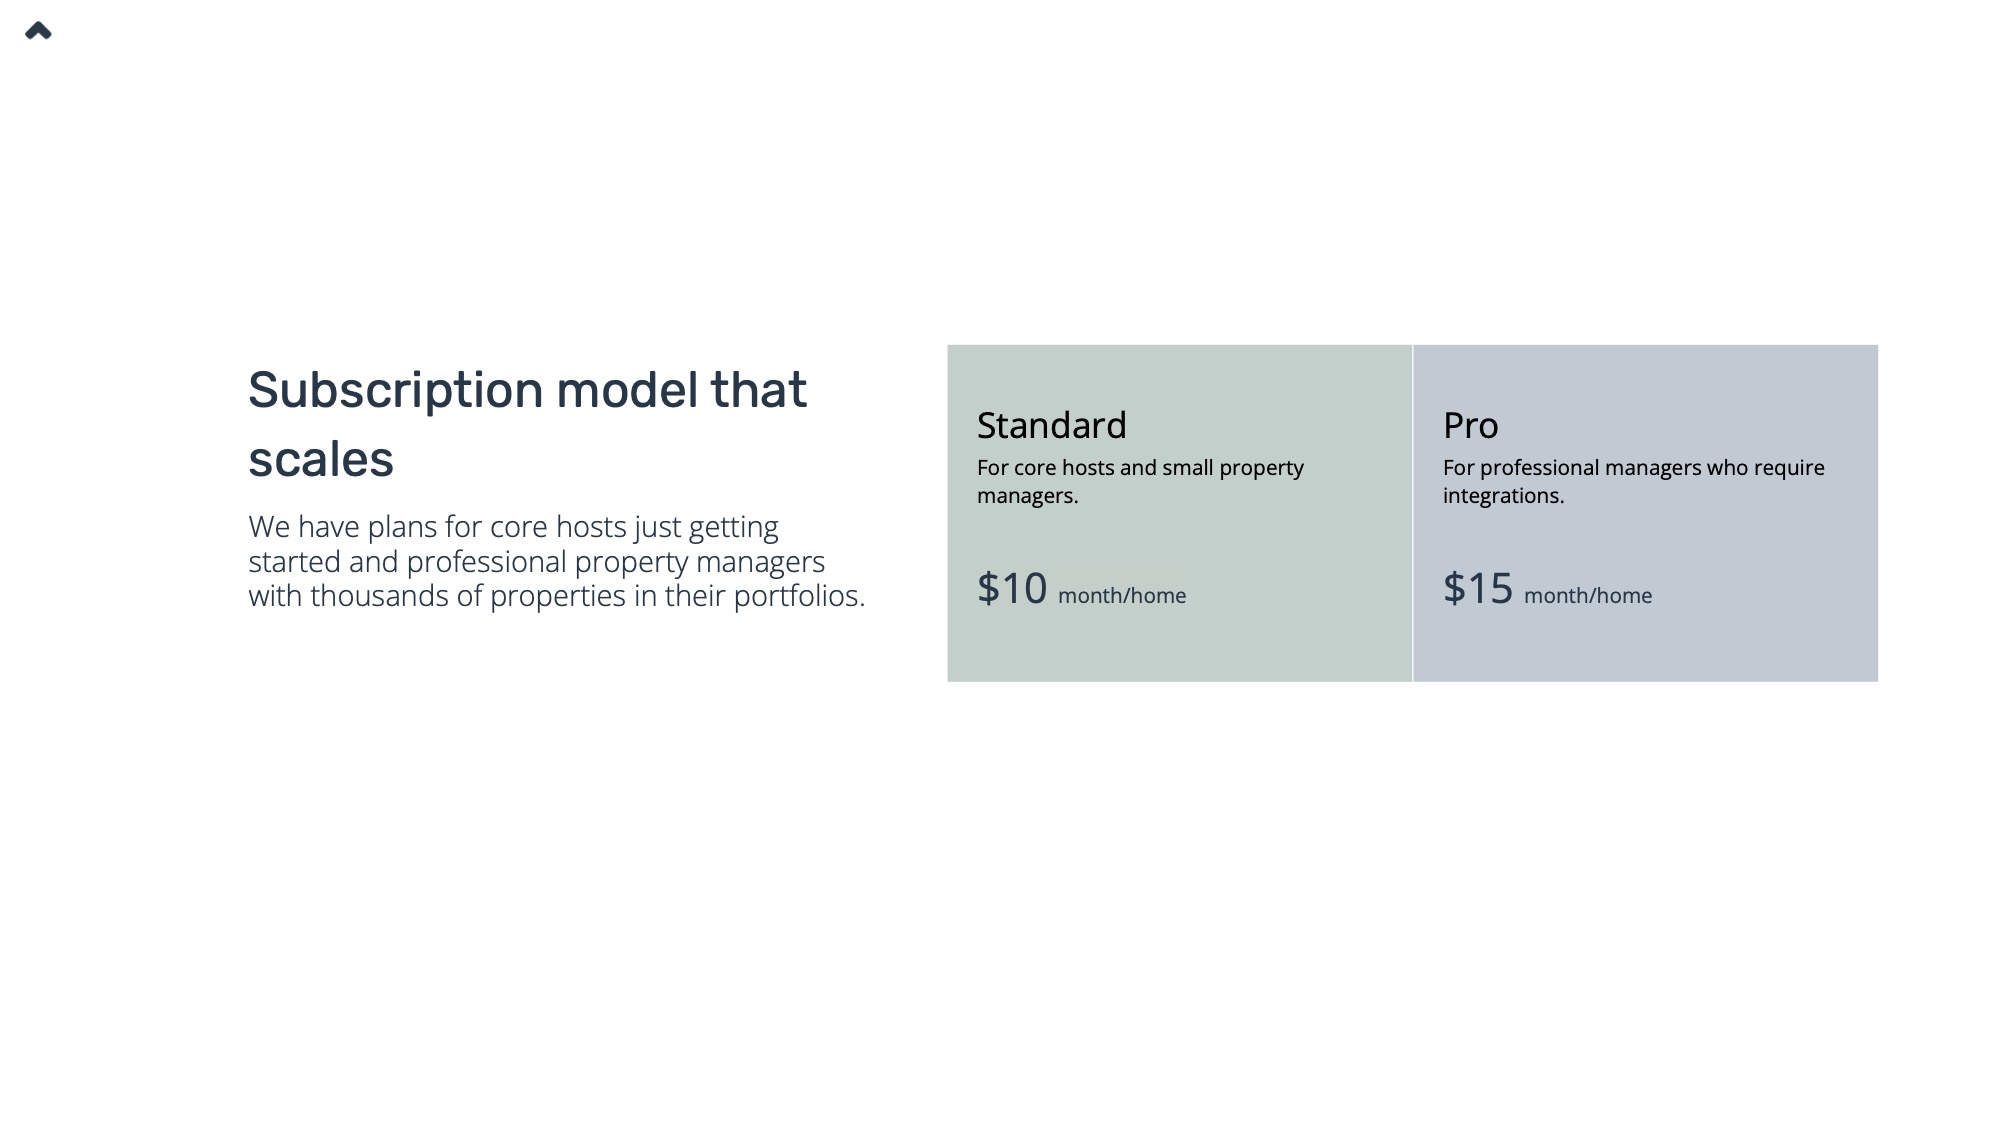Click the $10 price
This screenshot has height=1125, width=2000.
coord(1012,588)
